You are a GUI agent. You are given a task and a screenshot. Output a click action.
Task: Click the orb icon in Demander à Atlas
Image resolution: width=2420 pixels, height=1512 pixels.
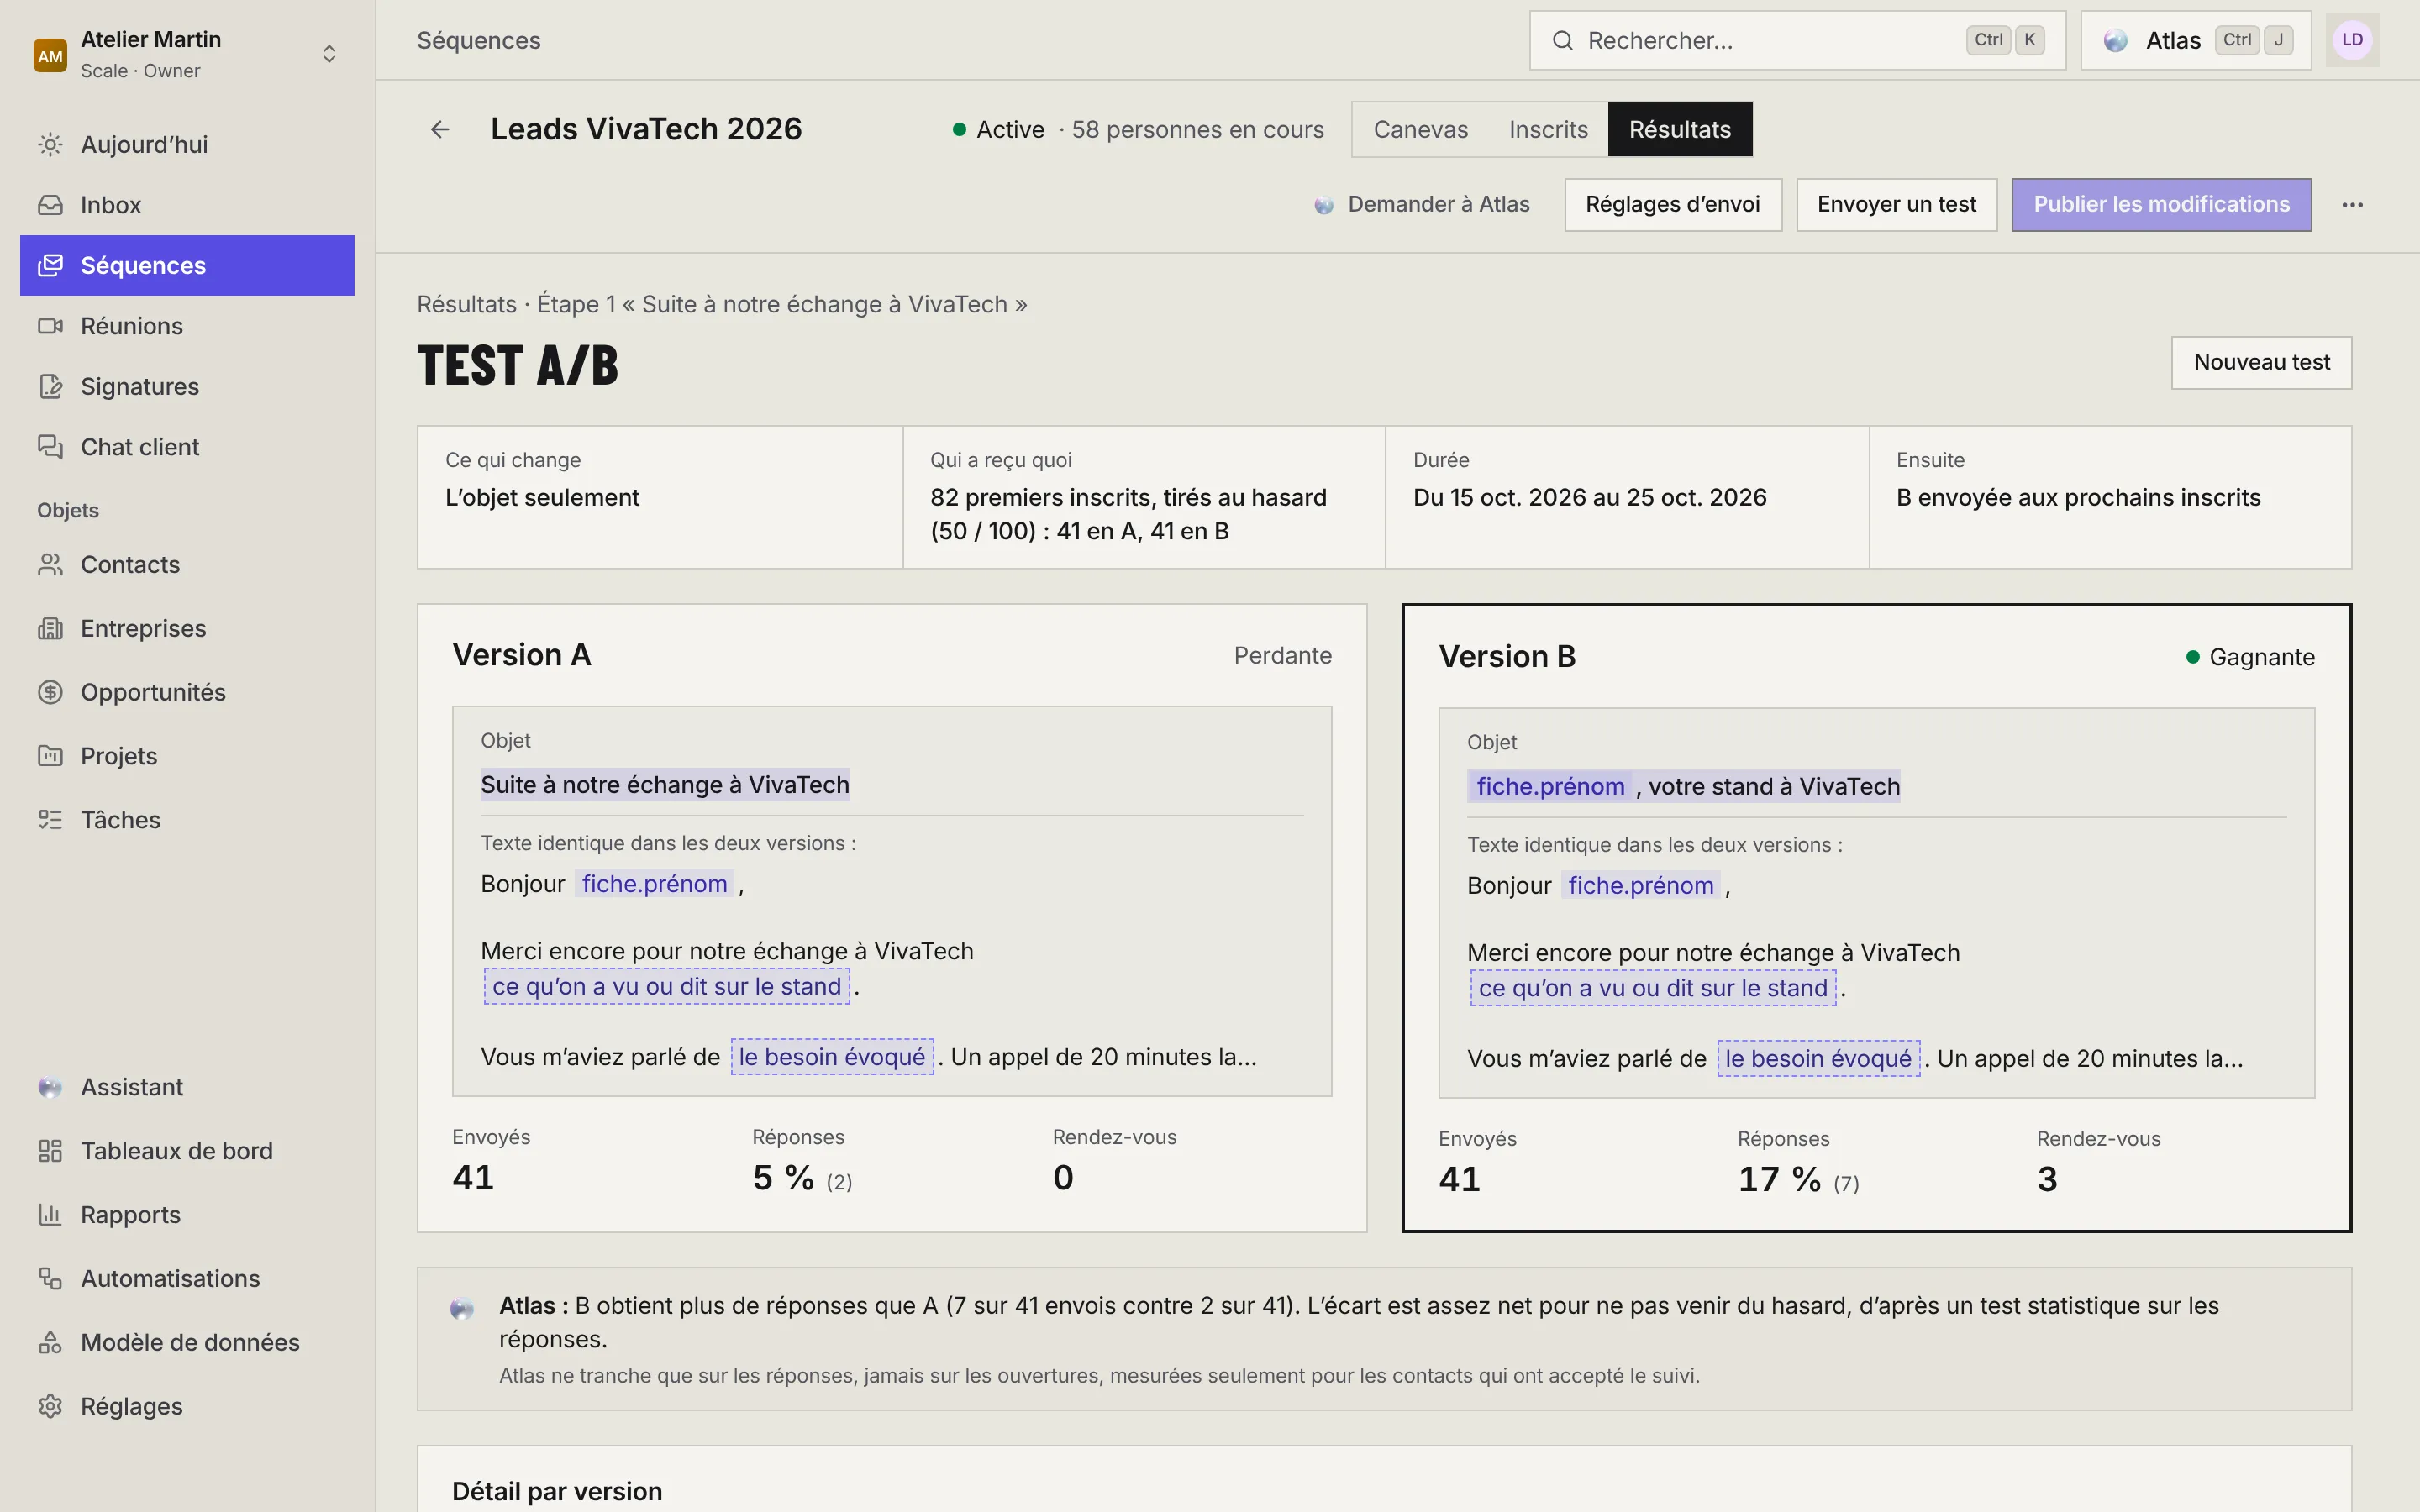point(1324,205)
